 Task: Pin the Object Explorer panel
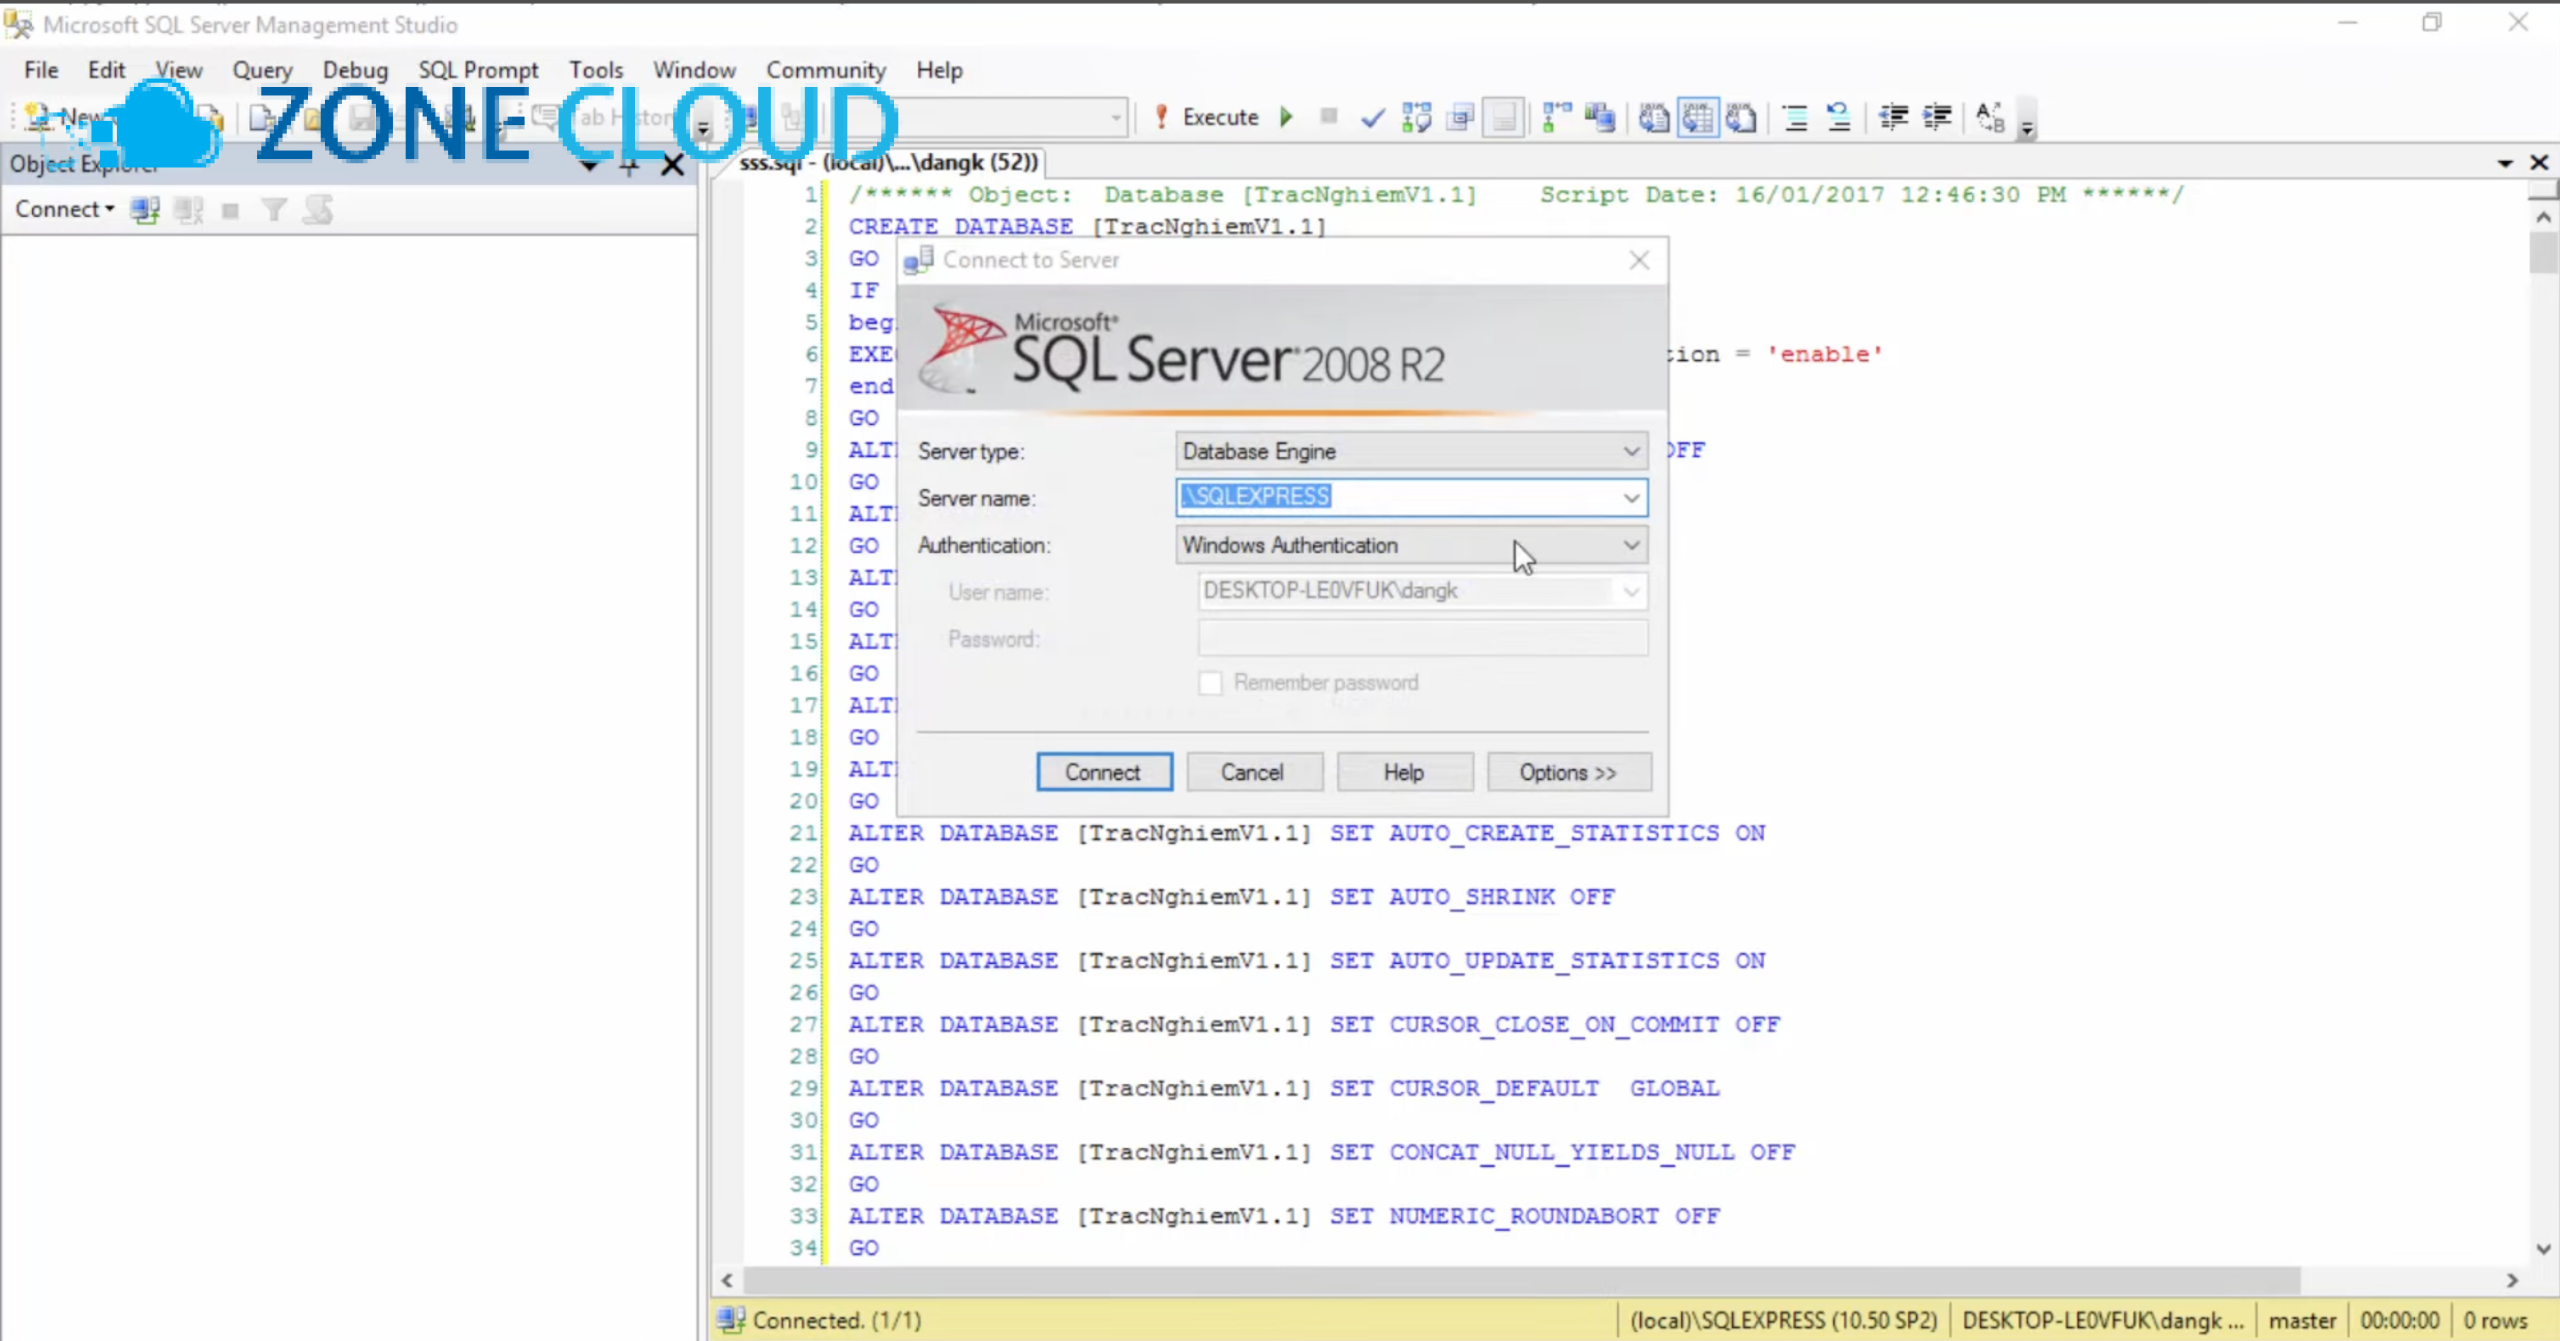(x=629, y=165)
